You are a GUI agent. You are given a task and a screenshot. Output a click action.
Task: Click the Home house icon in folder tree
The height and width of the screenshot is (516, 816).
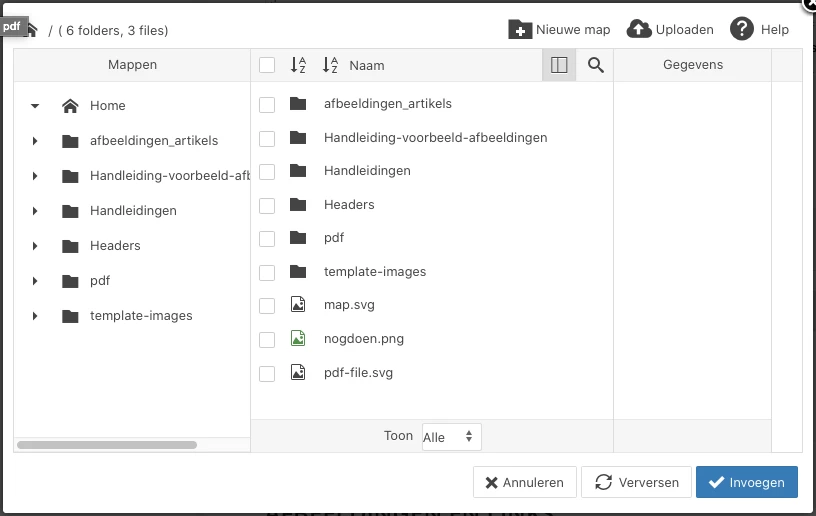(x=70, y=106)
